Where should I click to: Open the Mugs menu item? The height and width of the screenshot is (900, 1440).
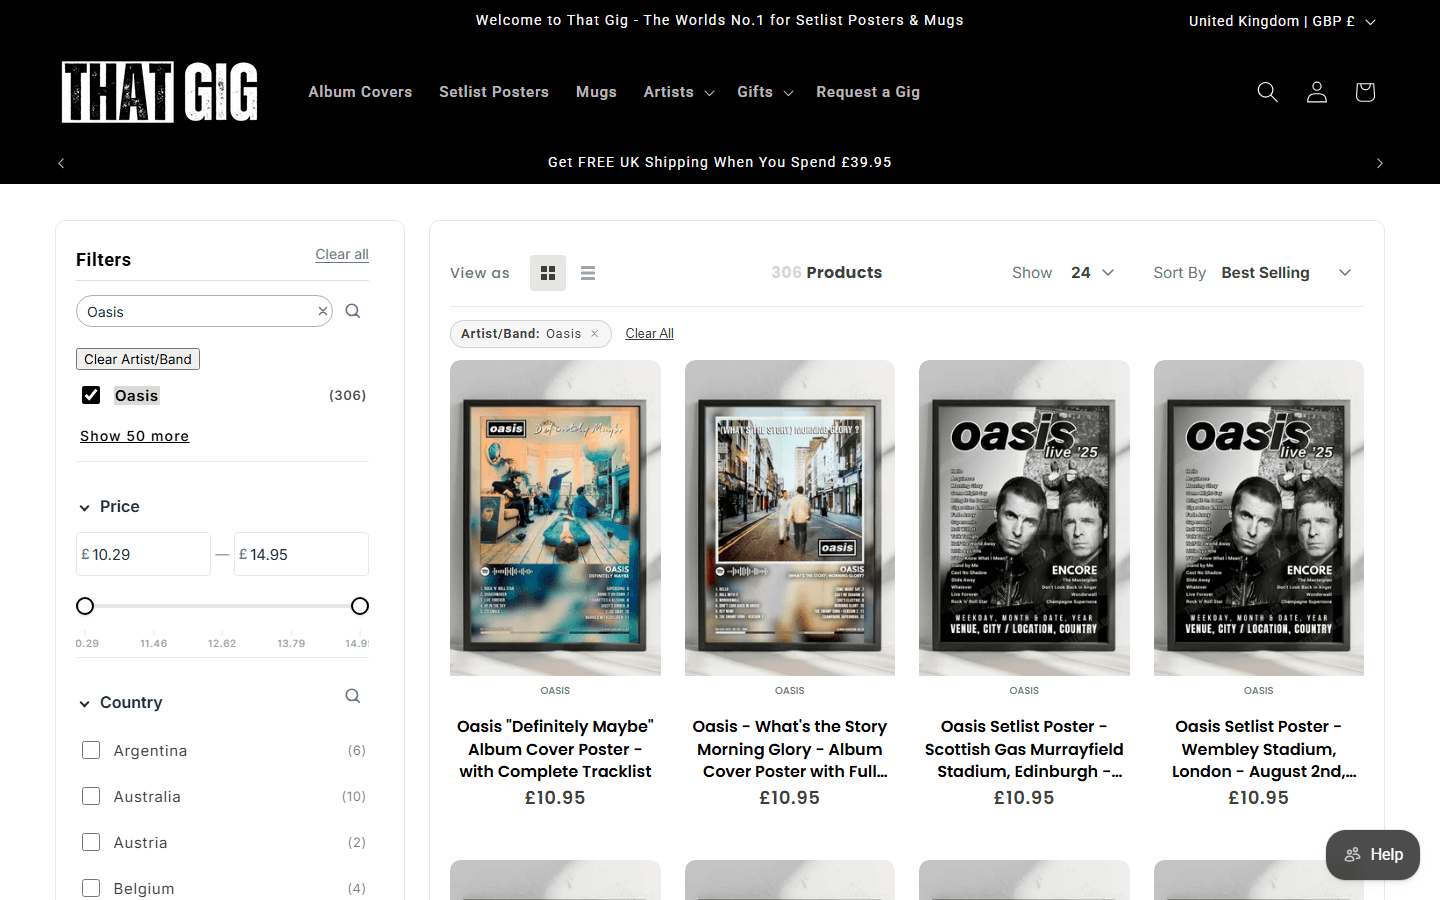pyautogui.click(x=596, y=92)
